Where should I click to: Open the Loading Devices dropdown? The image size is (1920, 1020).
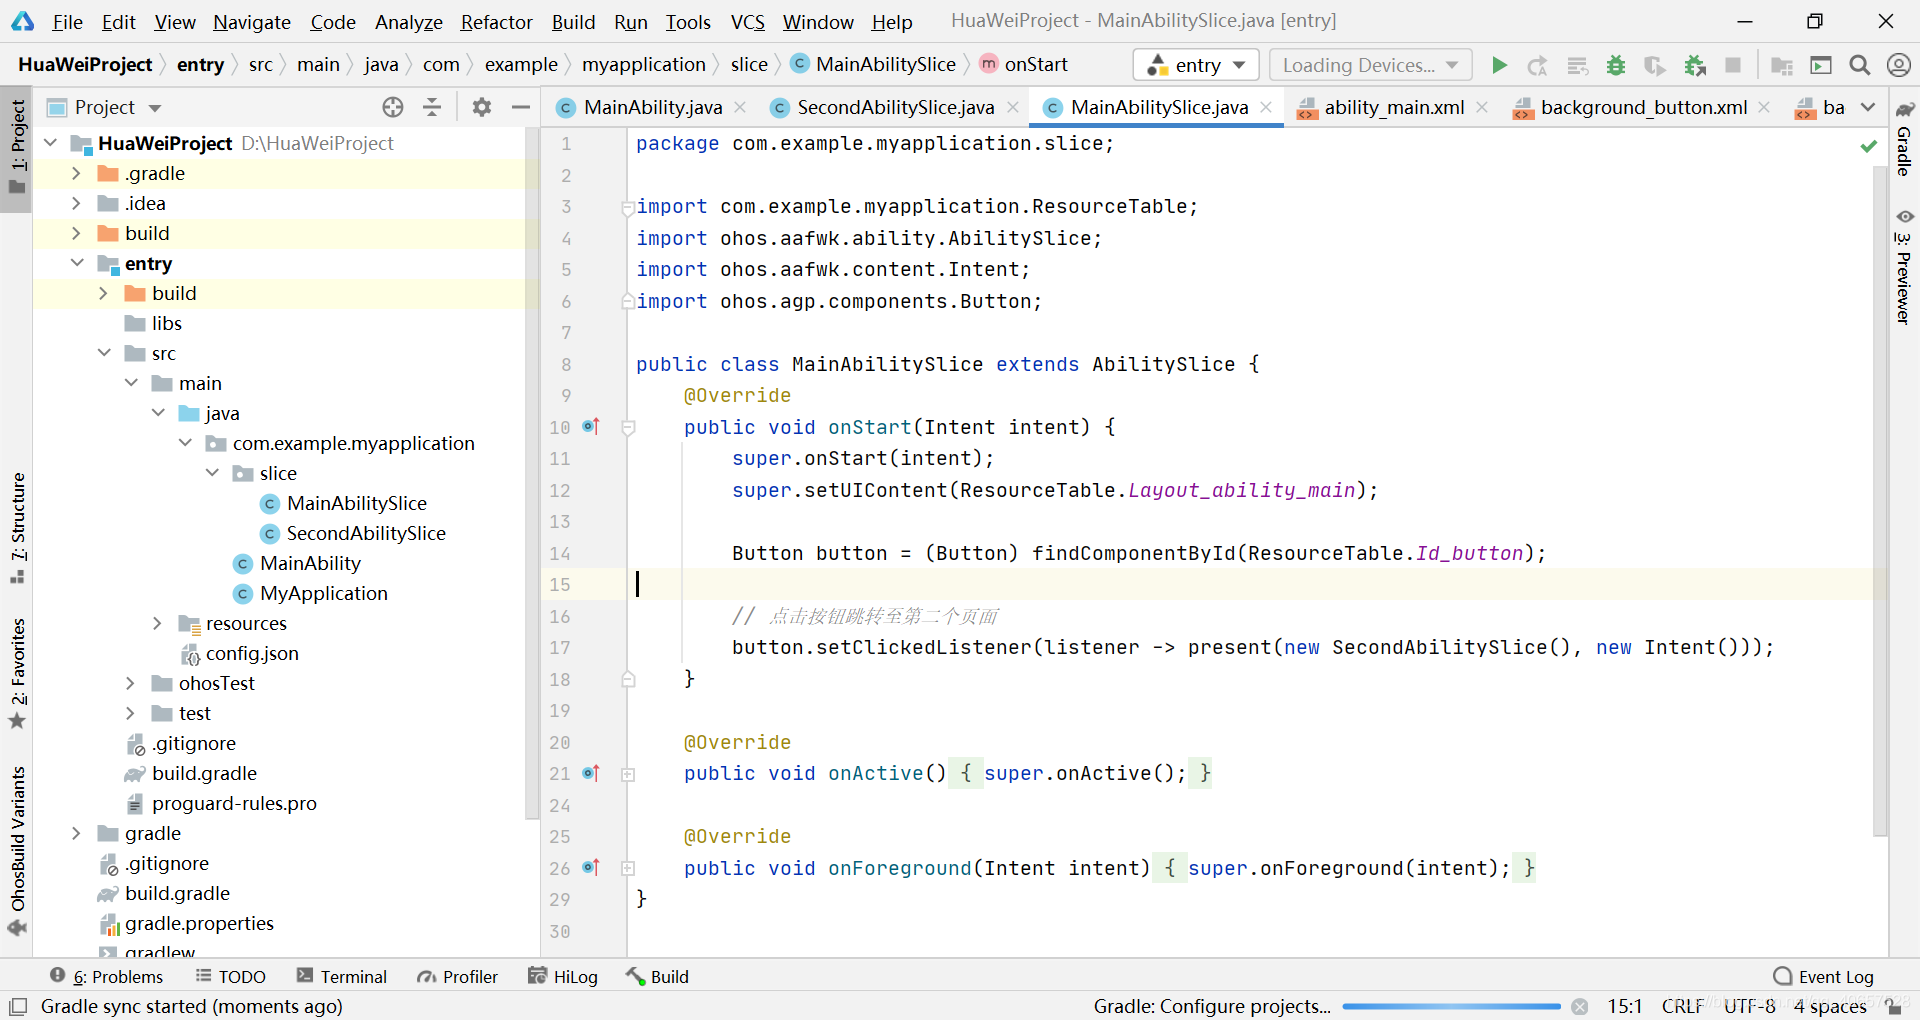[1370, 65]
